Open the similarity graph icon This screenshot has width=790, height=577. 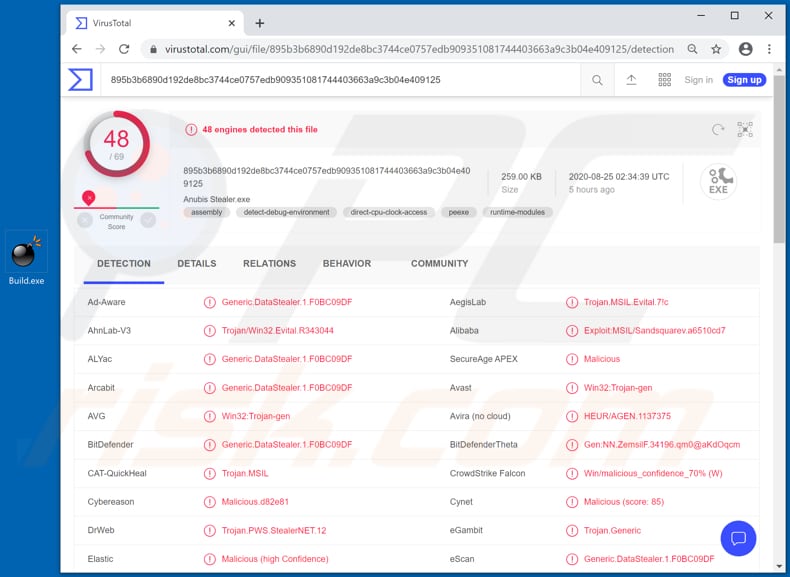pos(745,130)
